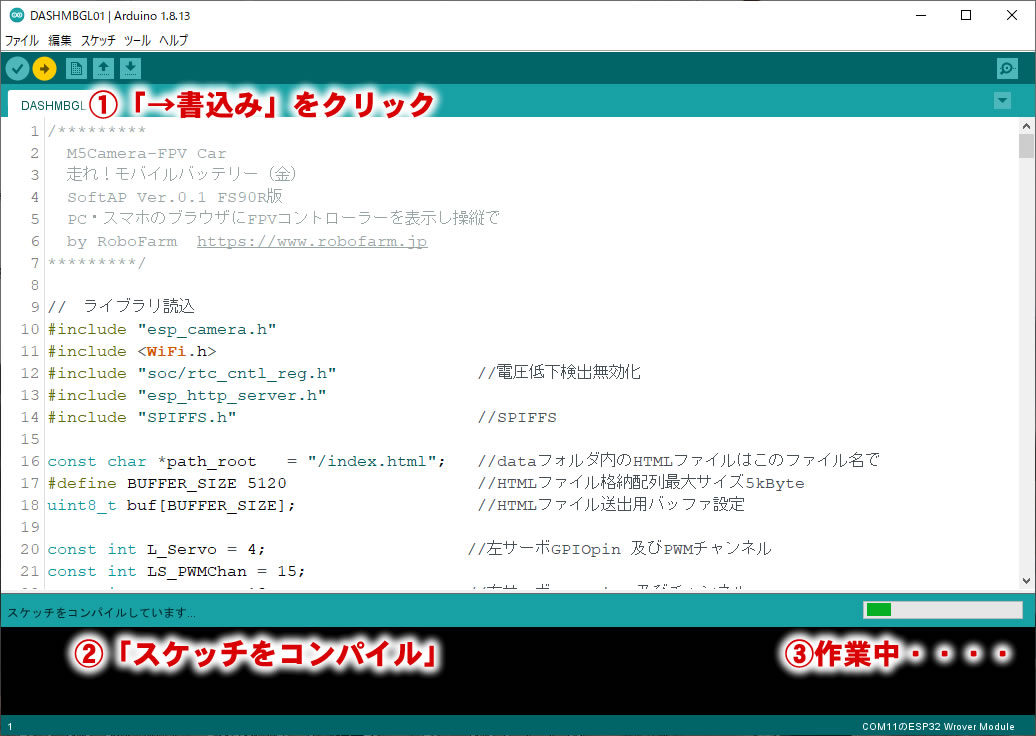Click the //電圧低下検出無効化 comment
This screenshot has width=1036, height=736.
(558, 372)
